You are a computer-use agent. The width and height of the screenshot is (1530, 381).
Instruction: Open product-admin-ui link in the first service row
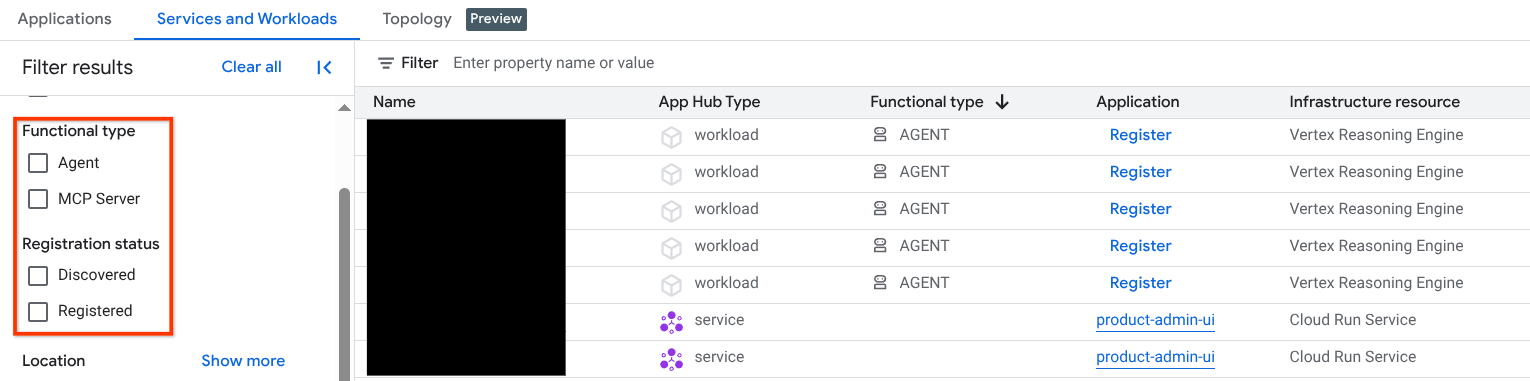(1155, 320)
